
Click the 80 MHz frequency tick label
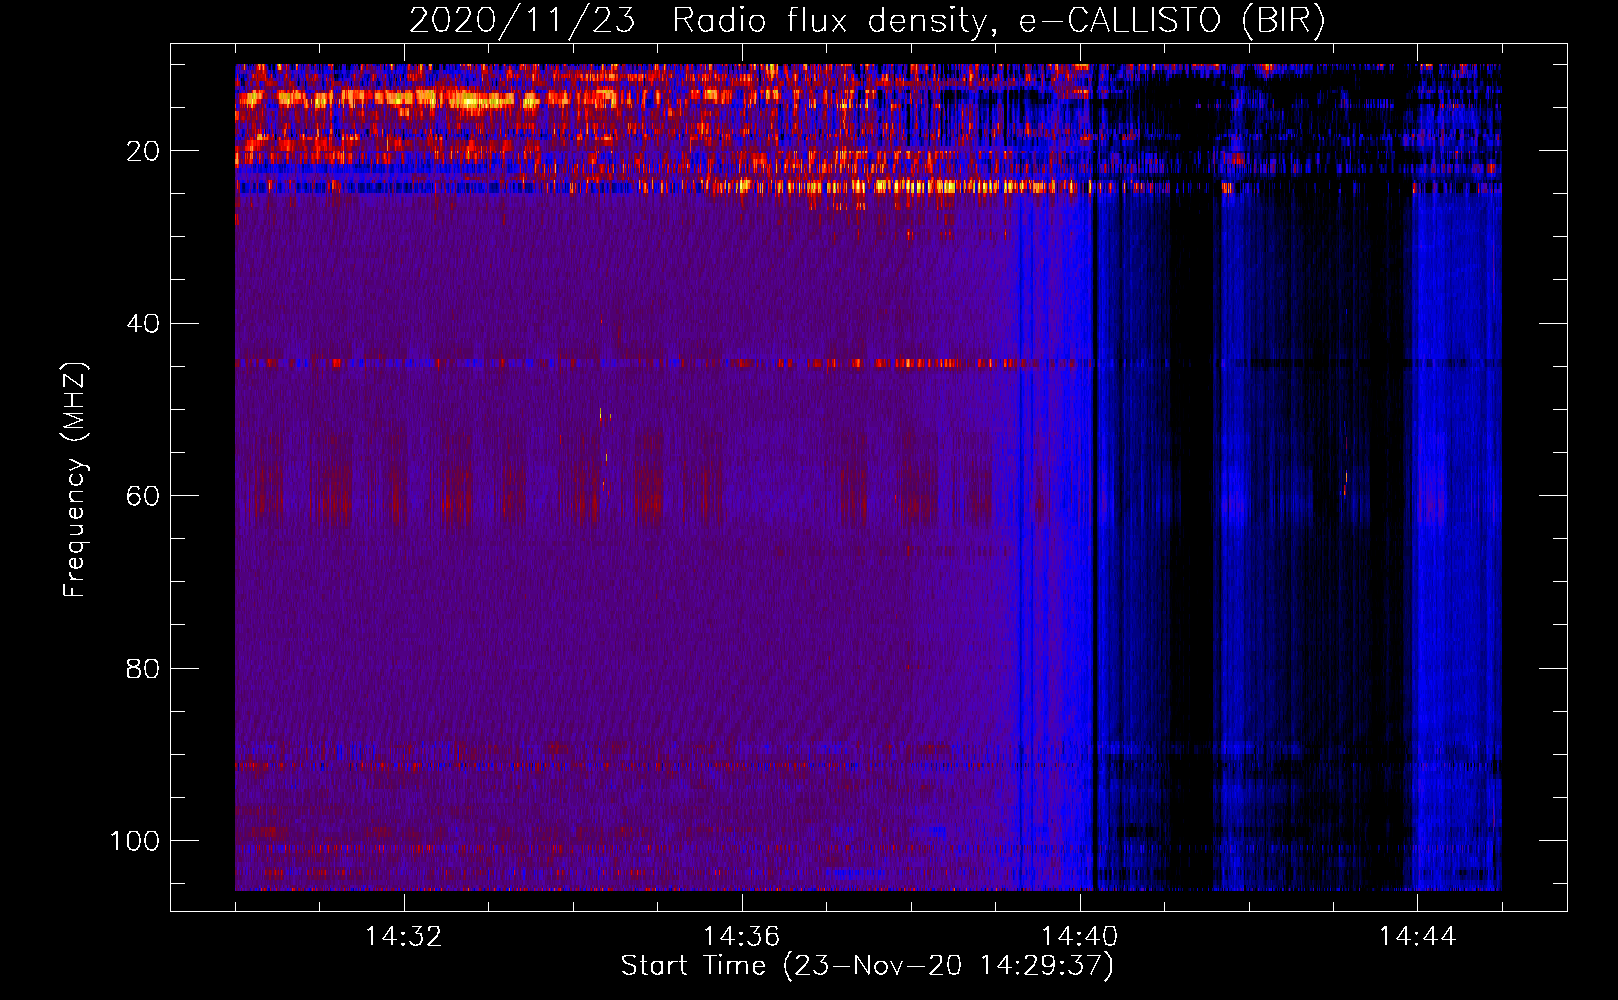click(x=143, y=668)
